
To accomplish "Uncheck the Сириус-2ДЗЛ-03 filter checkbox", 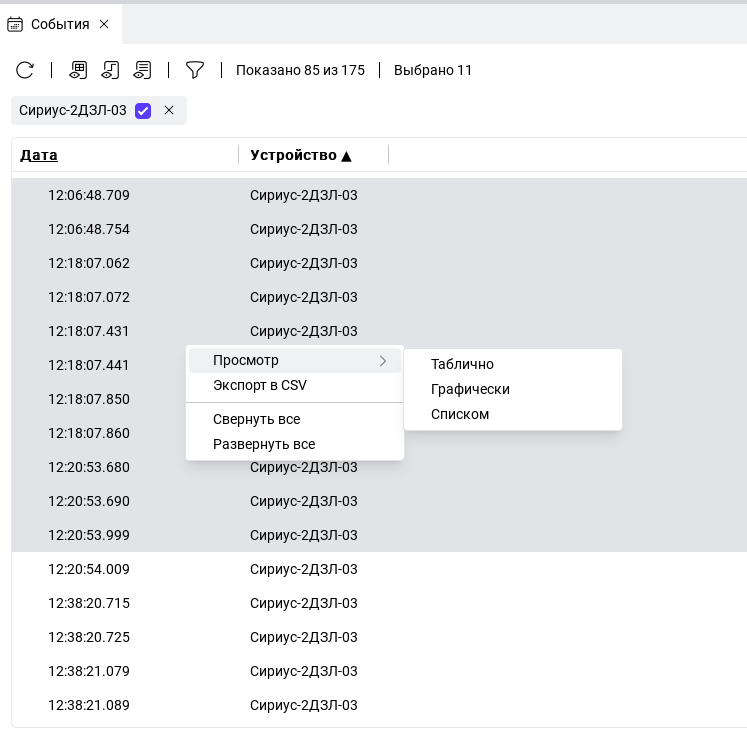I will 143,110.
